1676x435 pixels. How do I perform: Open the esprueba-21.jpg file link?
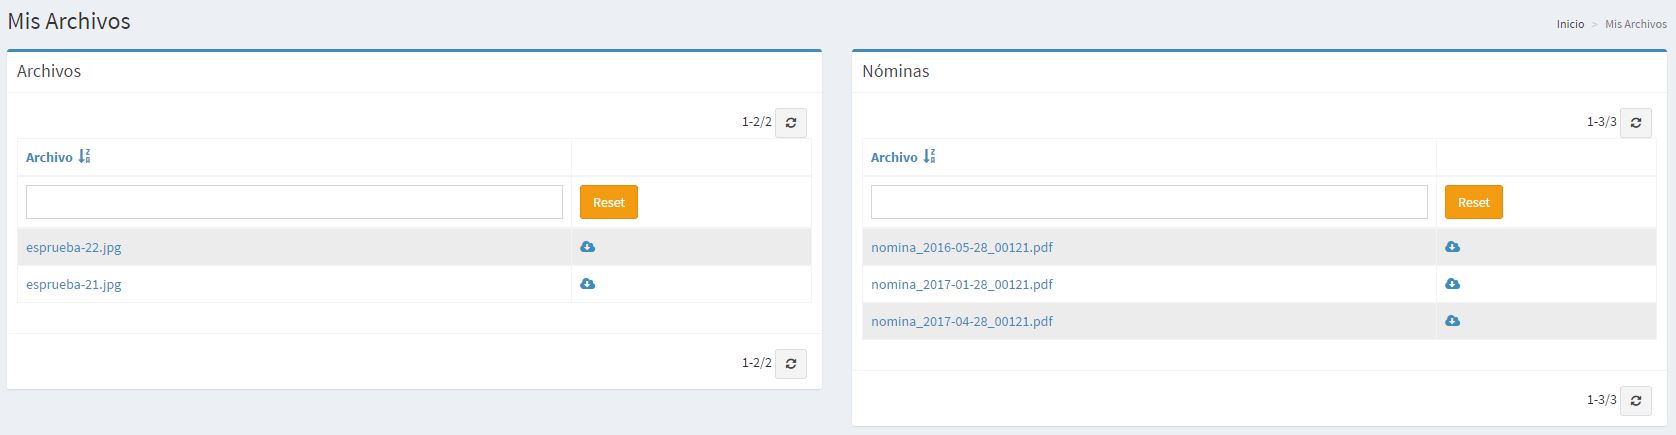[x=74, y=284]
